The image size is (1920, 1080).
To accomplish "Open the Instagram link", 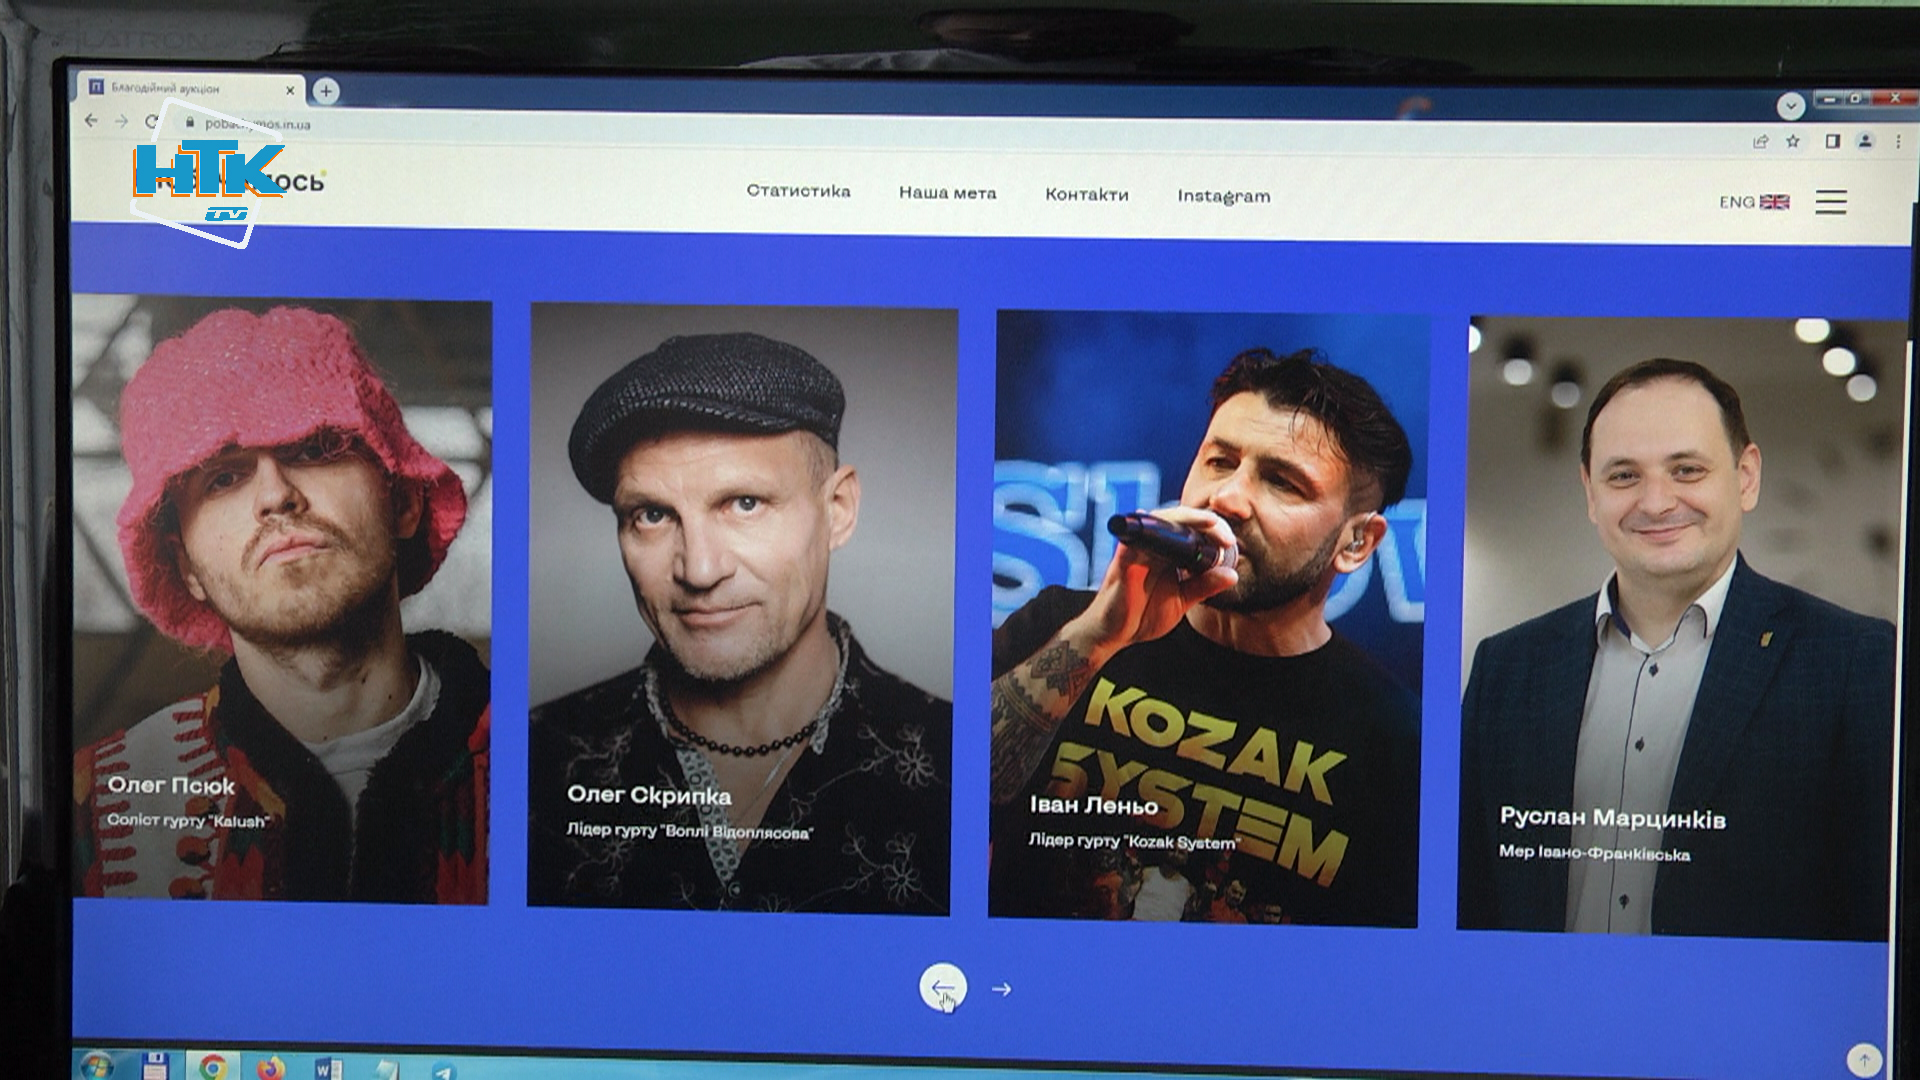I will point(1223,196).
